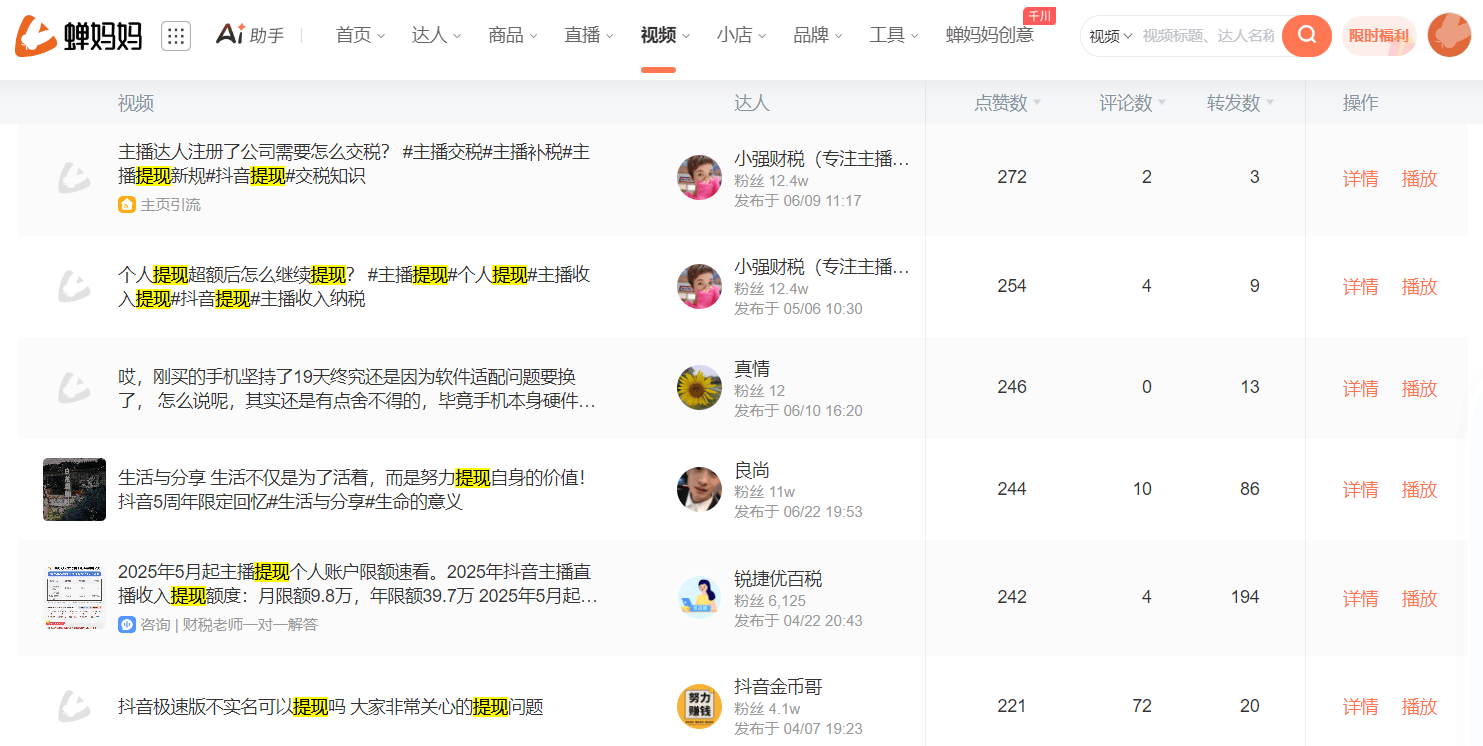This screenshot has height=746, width=1483.
Task: Open thumbnail of 2025年5月起主播提现 video
Action: [74, 597]
